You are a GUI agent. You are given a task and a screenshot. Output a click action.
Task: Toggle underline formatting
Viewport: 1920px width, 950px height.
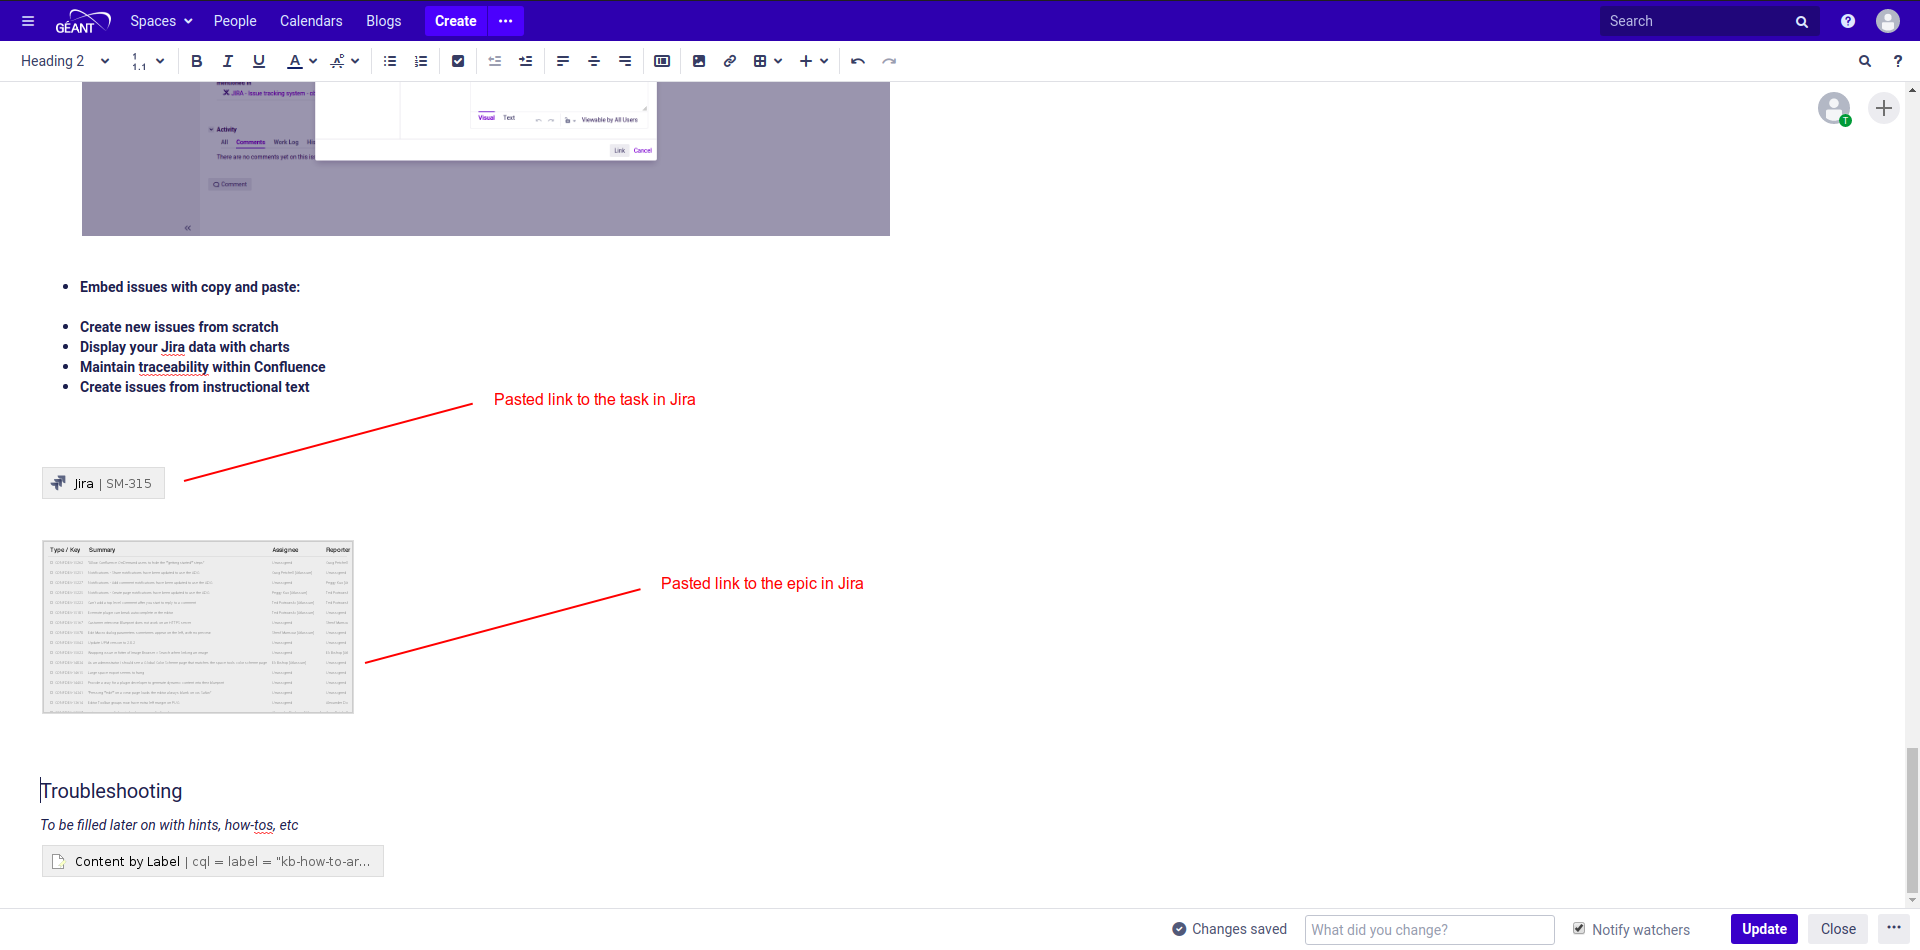pos(259,61)
